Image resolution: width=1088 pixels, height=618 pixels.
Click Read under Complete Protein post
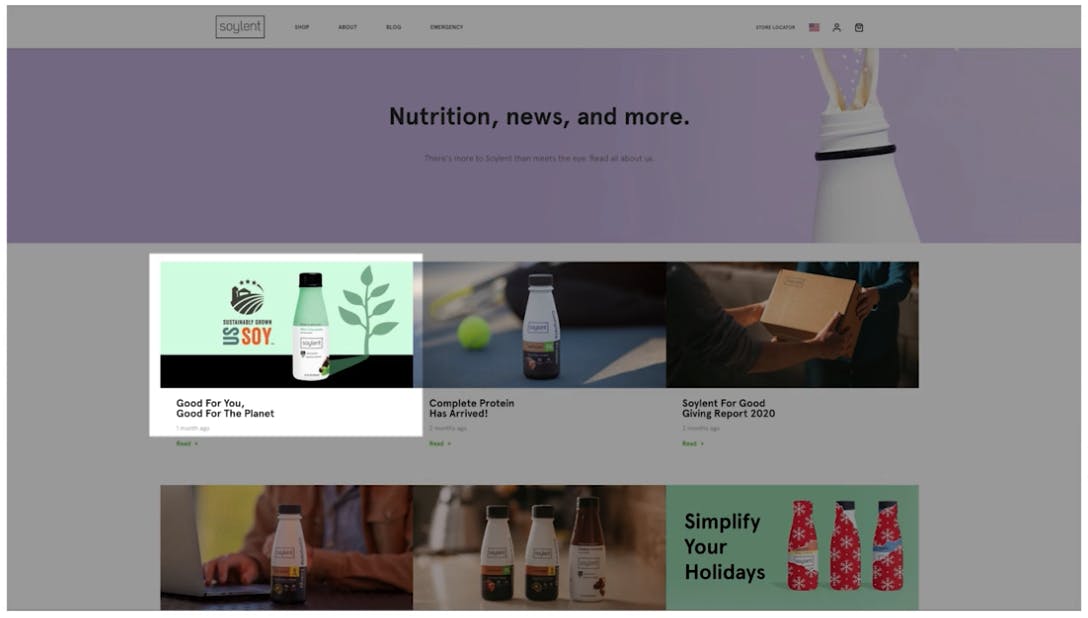440,443
